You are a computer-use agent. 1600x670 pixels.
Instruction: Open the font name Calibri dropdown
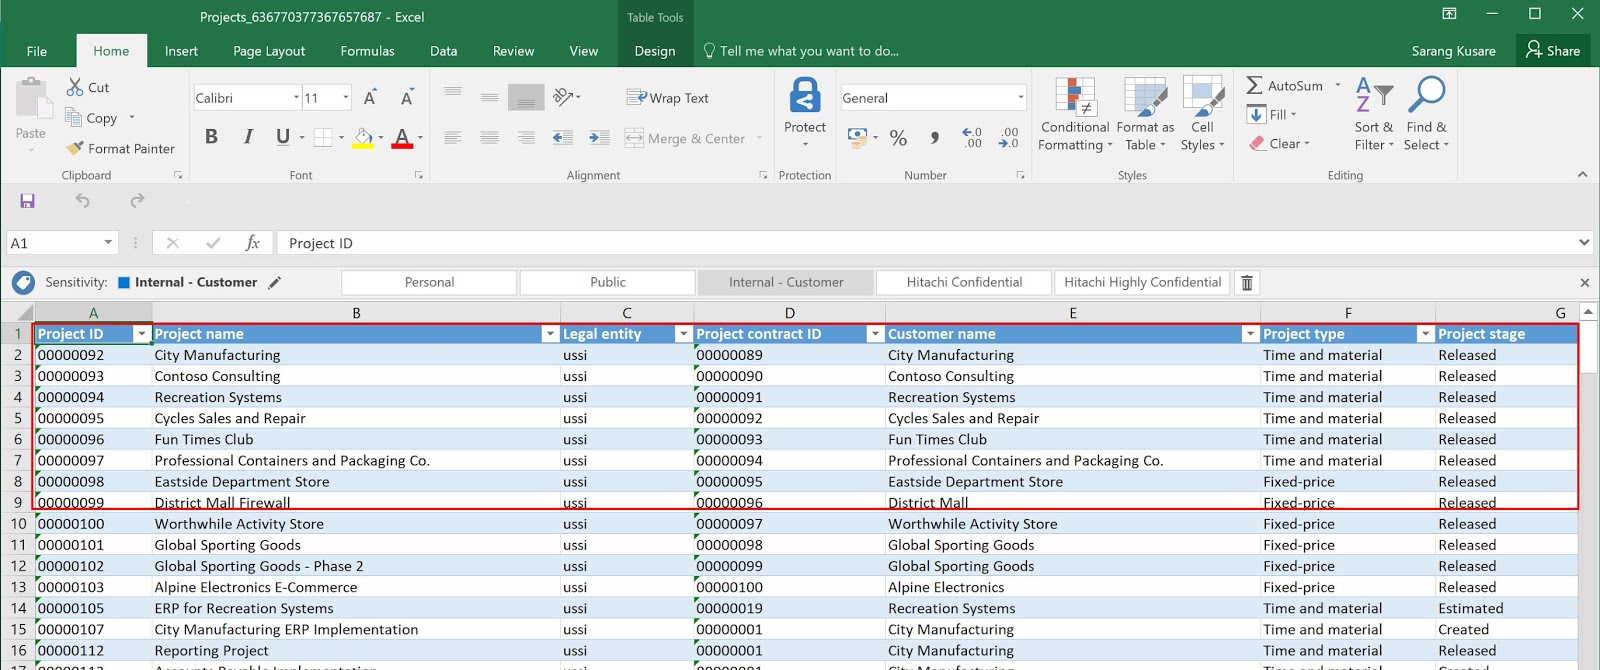(x=297, y=97)
